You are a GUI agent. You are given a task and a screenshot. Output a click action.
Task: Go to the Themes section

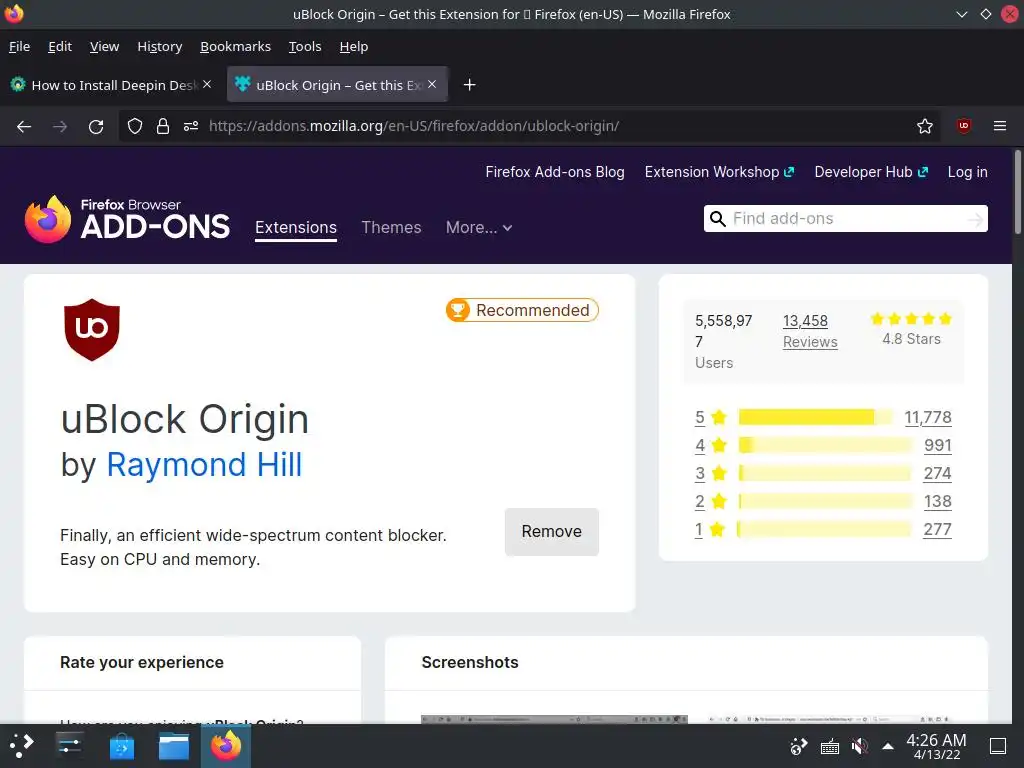[x=391, y=227]
